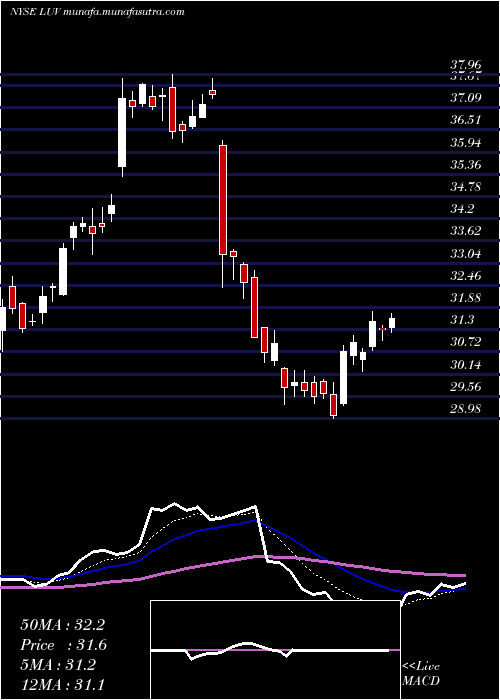Click the 28.98 price axis label
500x700 pixels.
[466, 408]
